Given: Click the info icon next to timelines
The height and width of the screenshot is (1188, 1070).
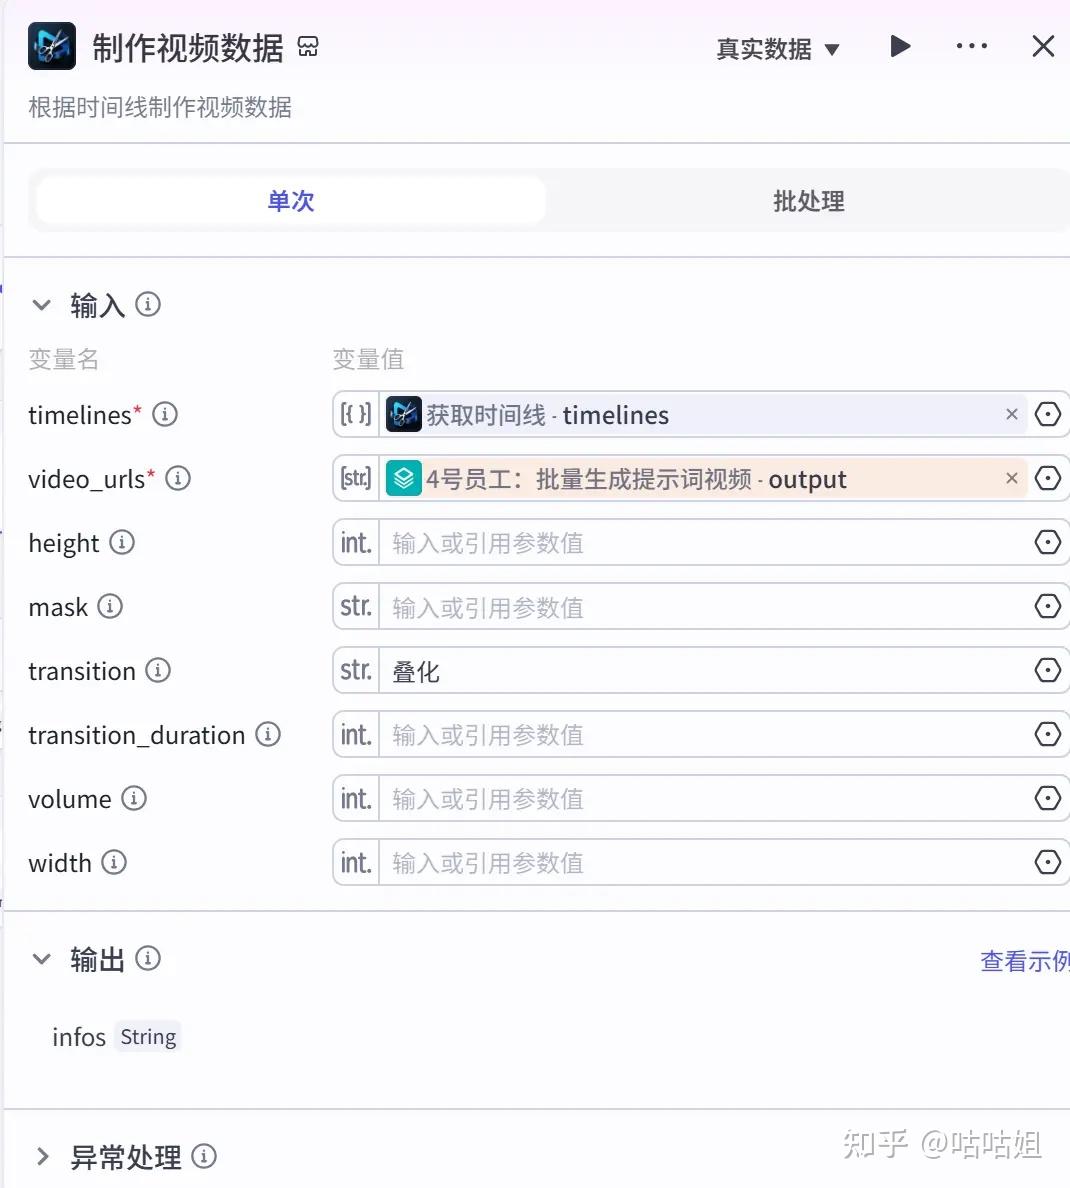Looking at the screenshot, I should click(x=165, y=414).
